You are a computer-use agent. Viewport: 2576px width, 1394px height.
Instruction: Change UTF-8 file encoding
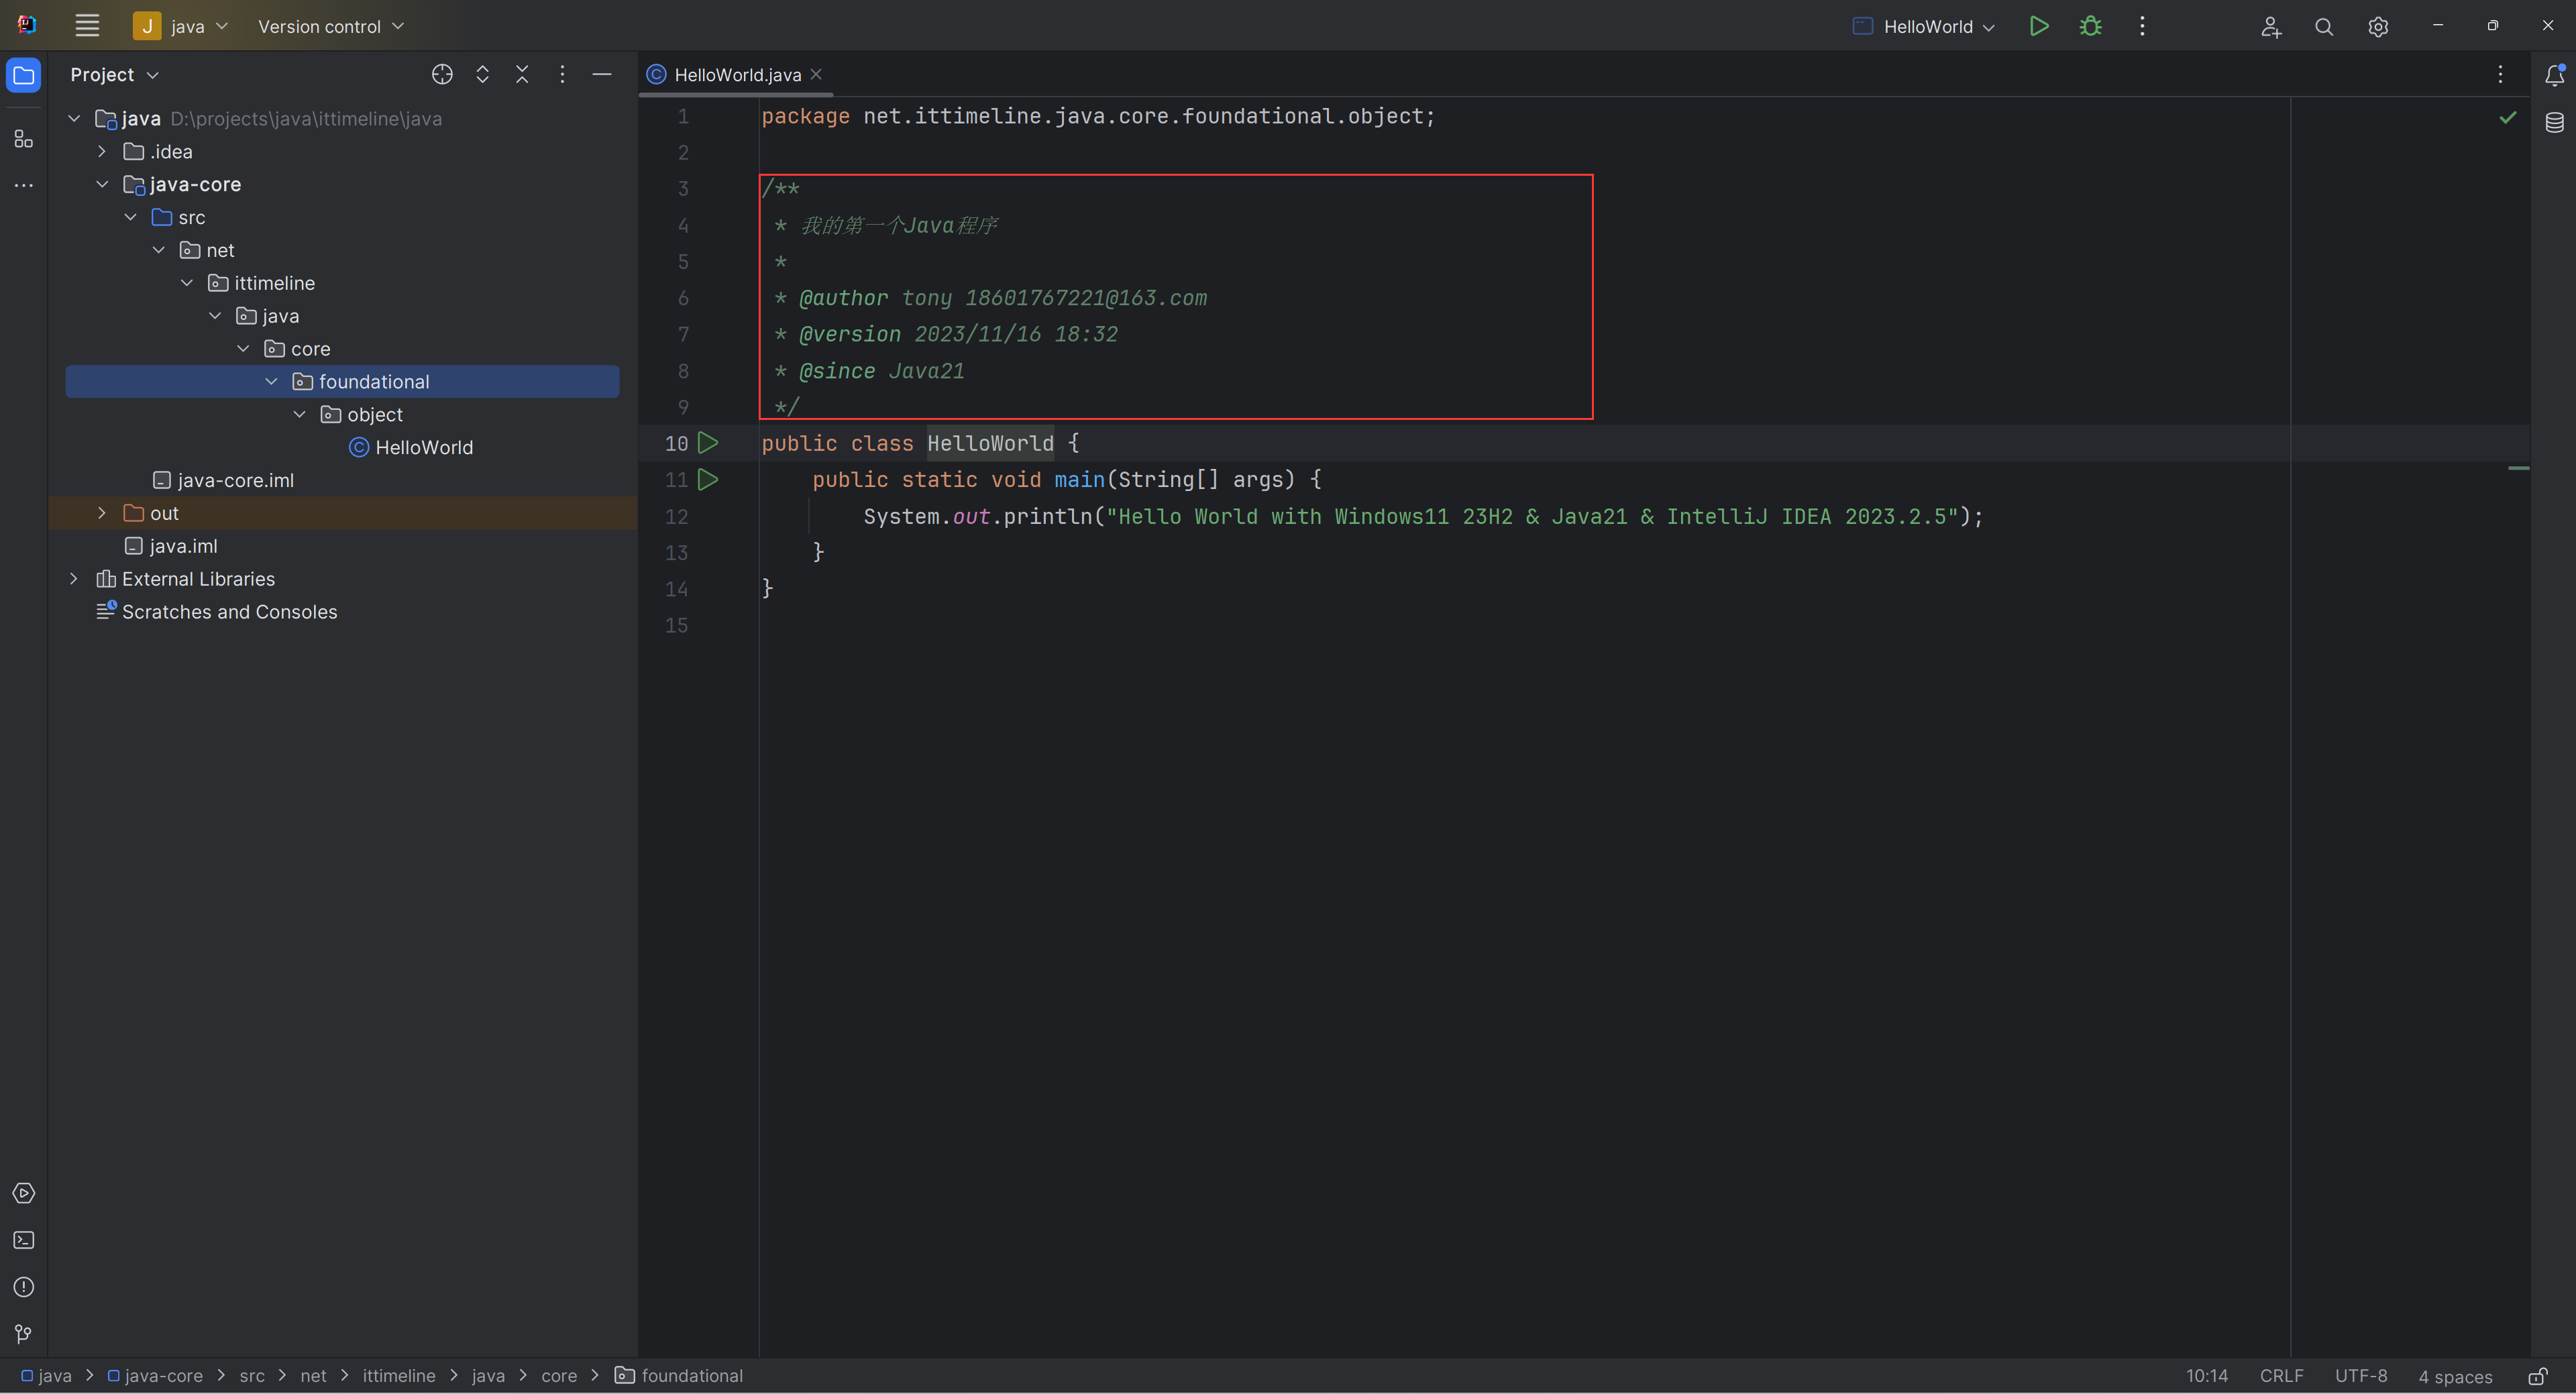coord(2361,1377)
